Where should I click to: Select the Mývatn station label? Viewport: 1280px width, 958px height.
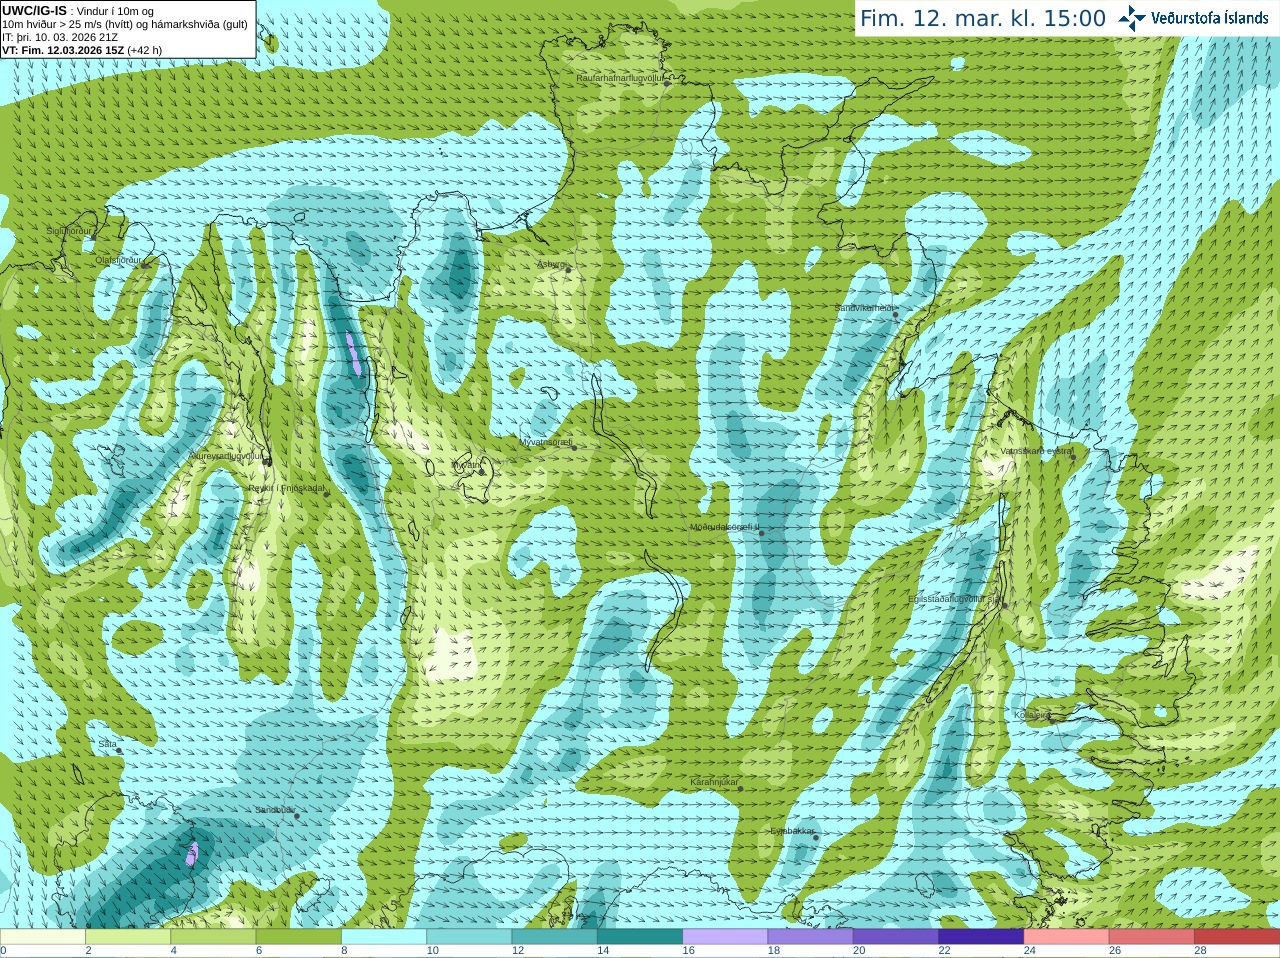(x=466, y=465)
